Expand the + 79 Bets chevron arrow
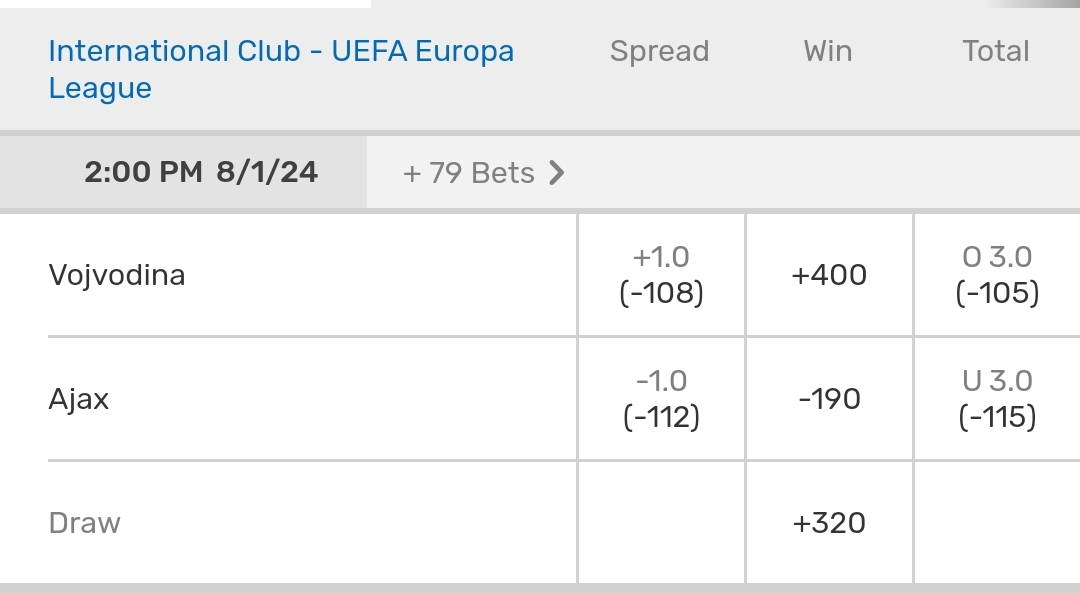Viewport: 1080px width, 593px height. click(557, 173)
